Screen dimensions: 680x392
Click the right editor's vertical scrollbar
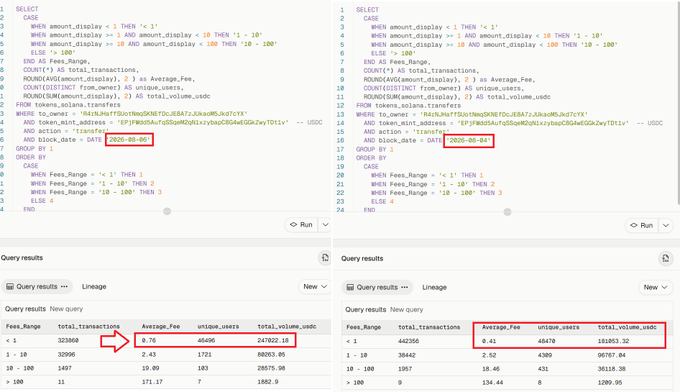click(678, 104)
